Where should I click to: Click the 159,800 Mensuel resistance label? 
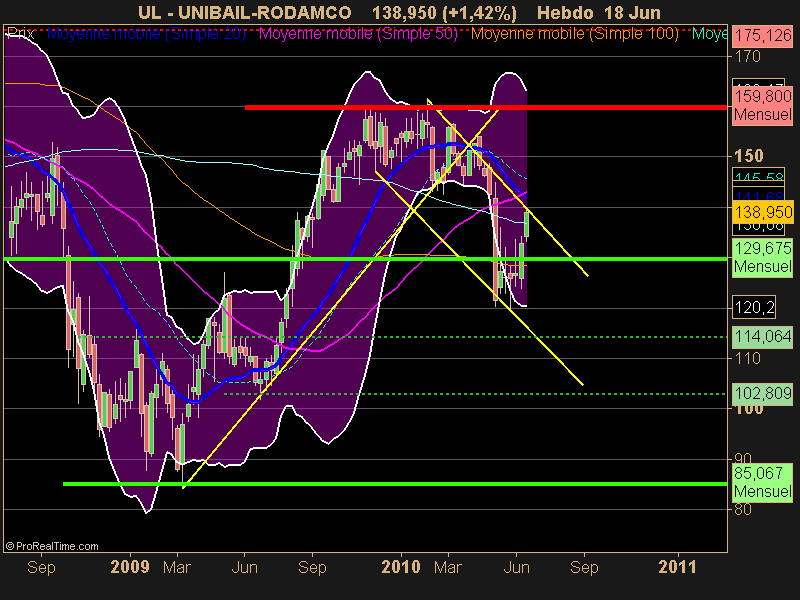click(x=763, y=105)
